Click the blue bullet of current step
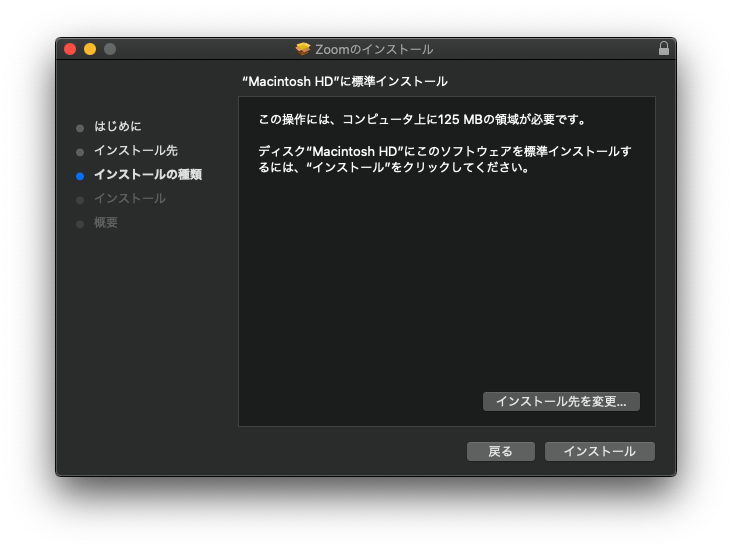Image resolution: width=732 pixels, height=550 pixels. tap(80, 176)
